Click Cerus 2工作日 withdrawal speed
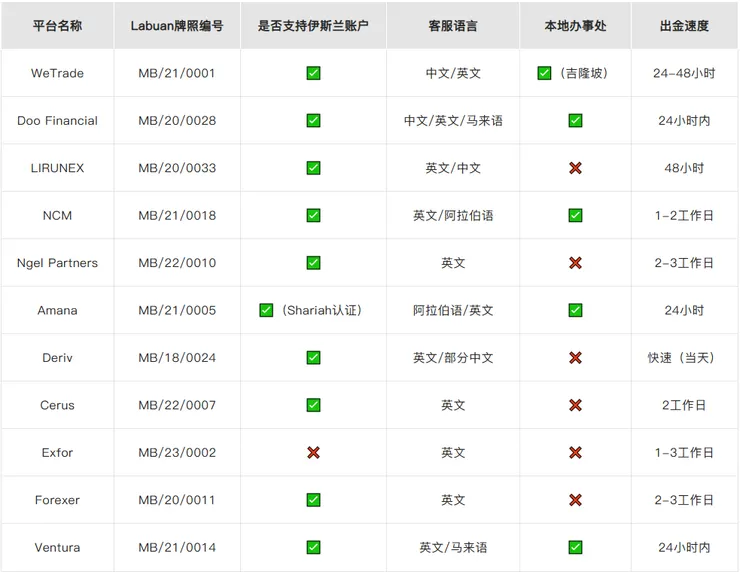740x574 pixels. coord(684,405)
